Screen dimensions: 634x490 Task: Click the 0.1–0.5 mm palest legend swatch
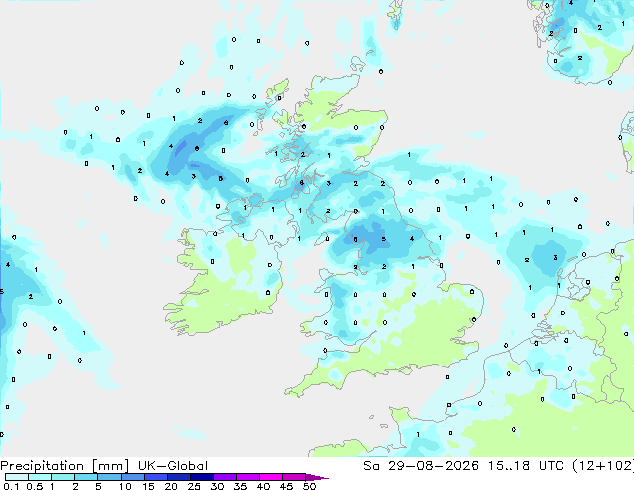point(17,477)
